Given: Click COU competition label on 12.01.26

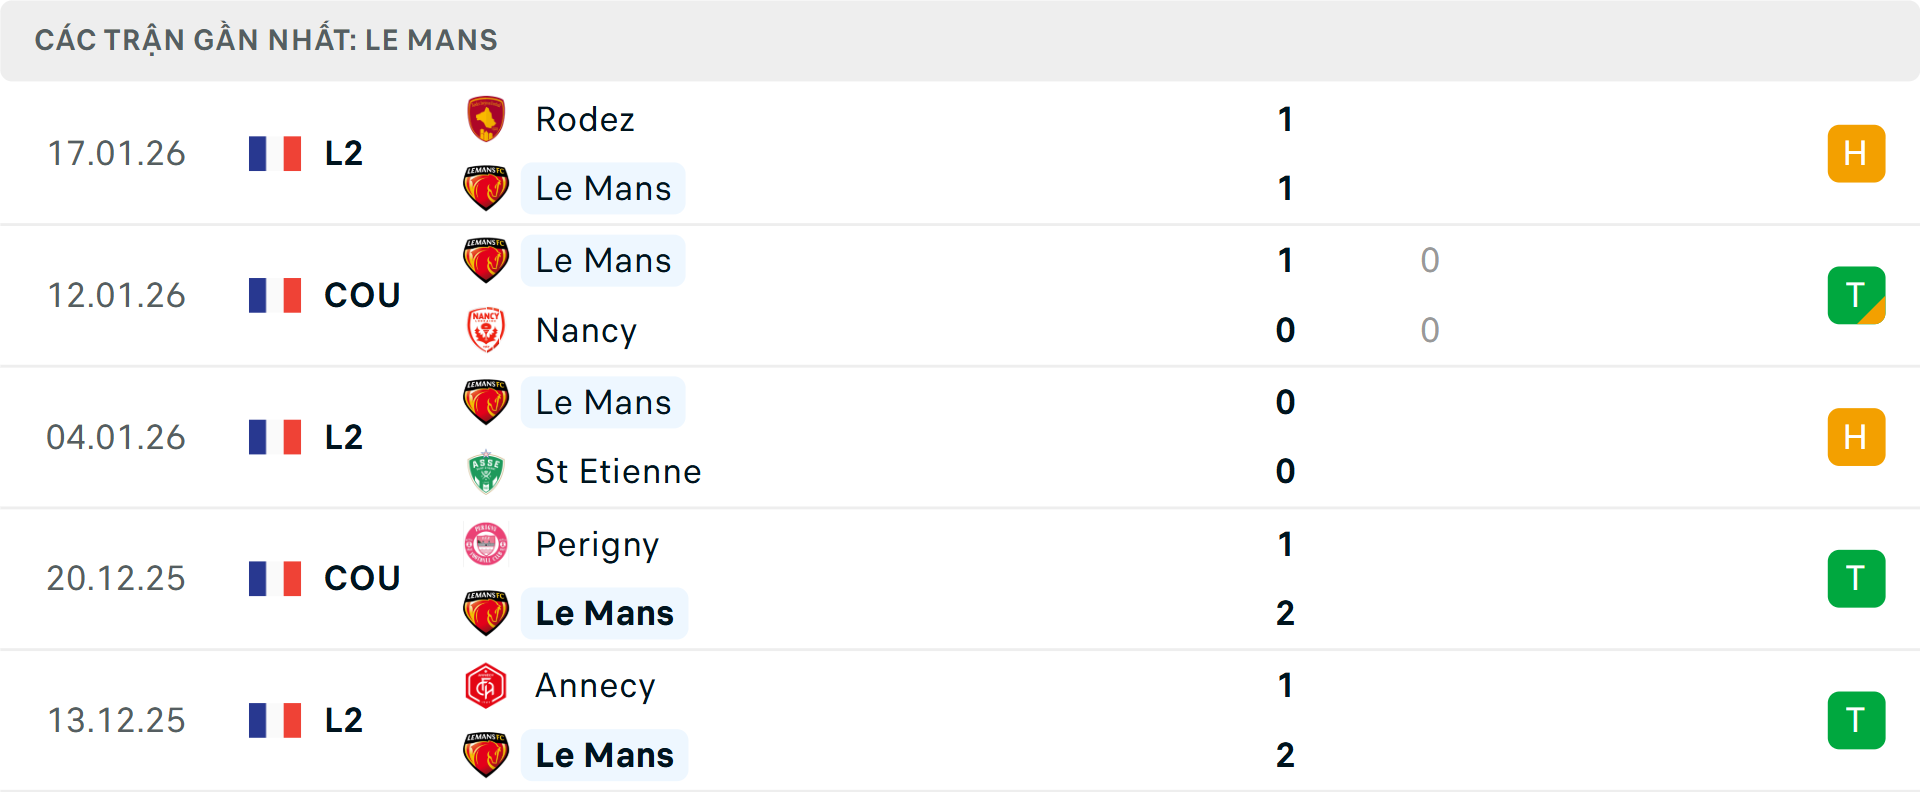Looking at the screenshot, I should click(x=362, y=295).
